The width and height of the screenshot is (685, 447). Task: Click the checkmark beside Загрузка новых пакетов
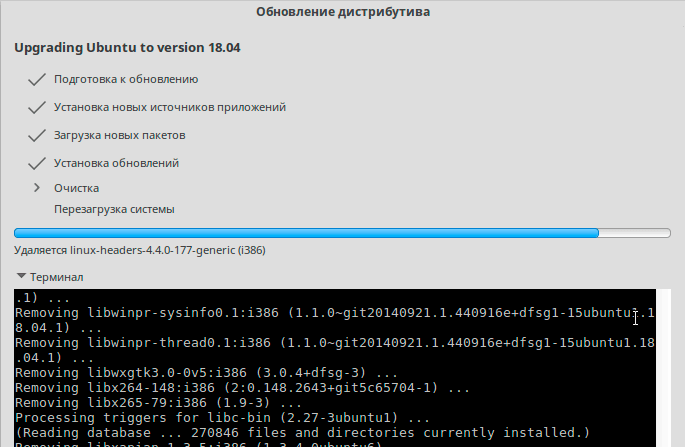tap(38, 135)
